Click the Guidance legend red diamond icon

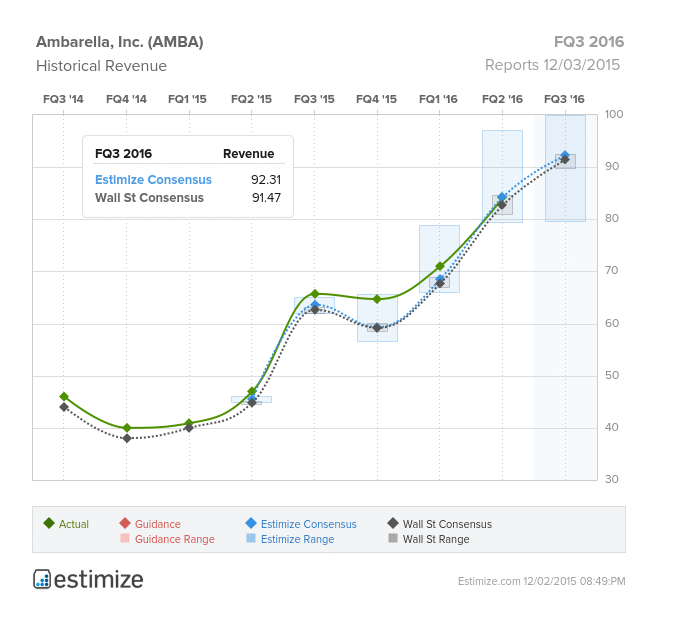tap(125, 523)
